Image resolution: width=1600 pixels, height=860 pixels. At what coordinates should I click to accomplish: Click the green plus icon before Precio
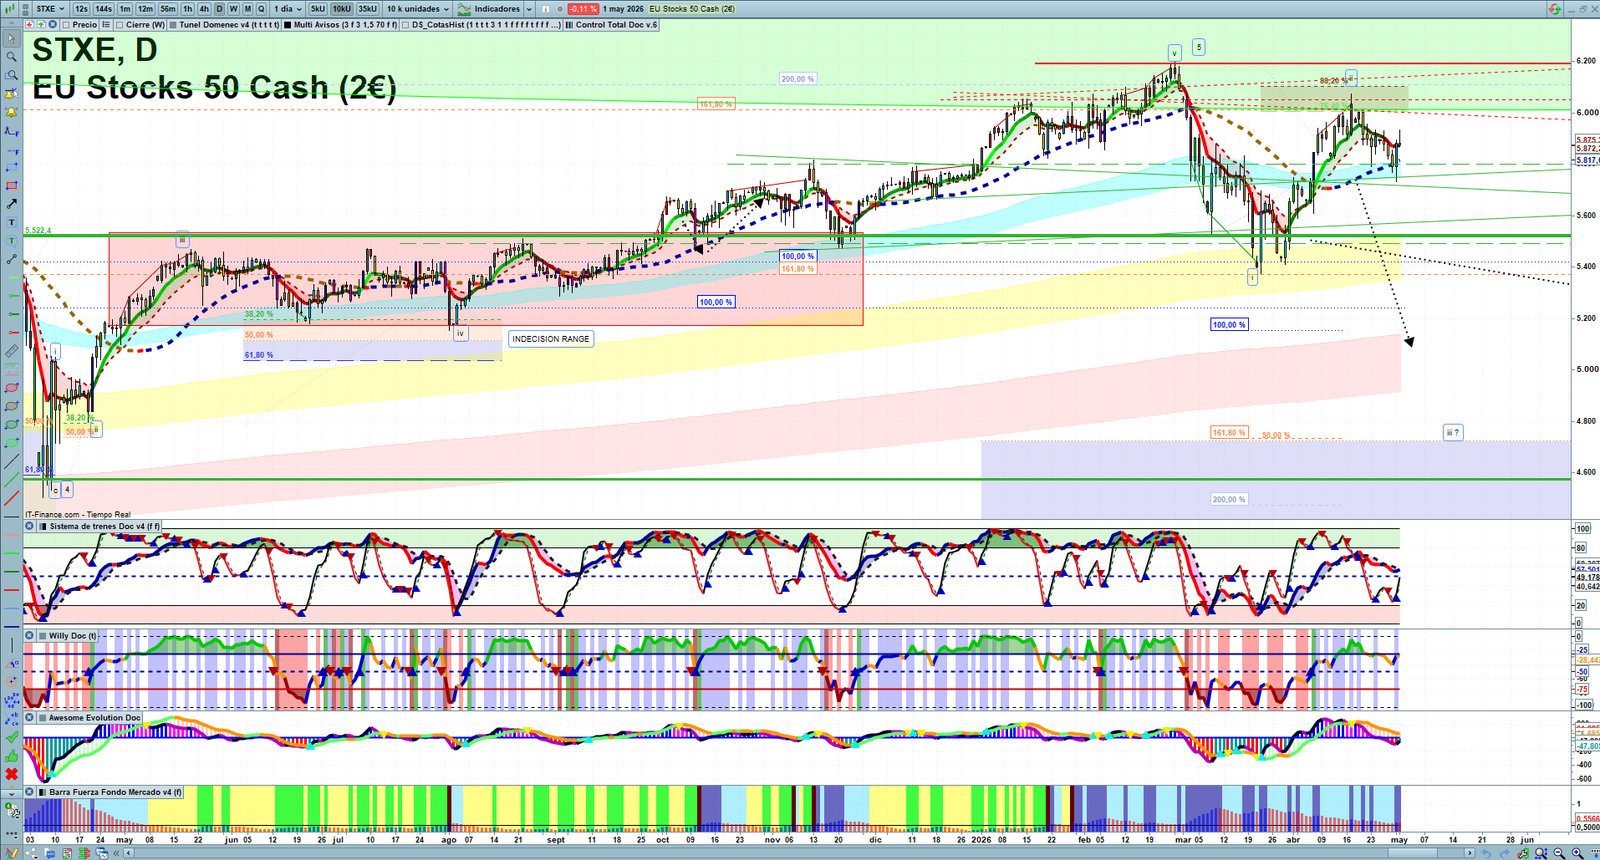click(41, 24)
